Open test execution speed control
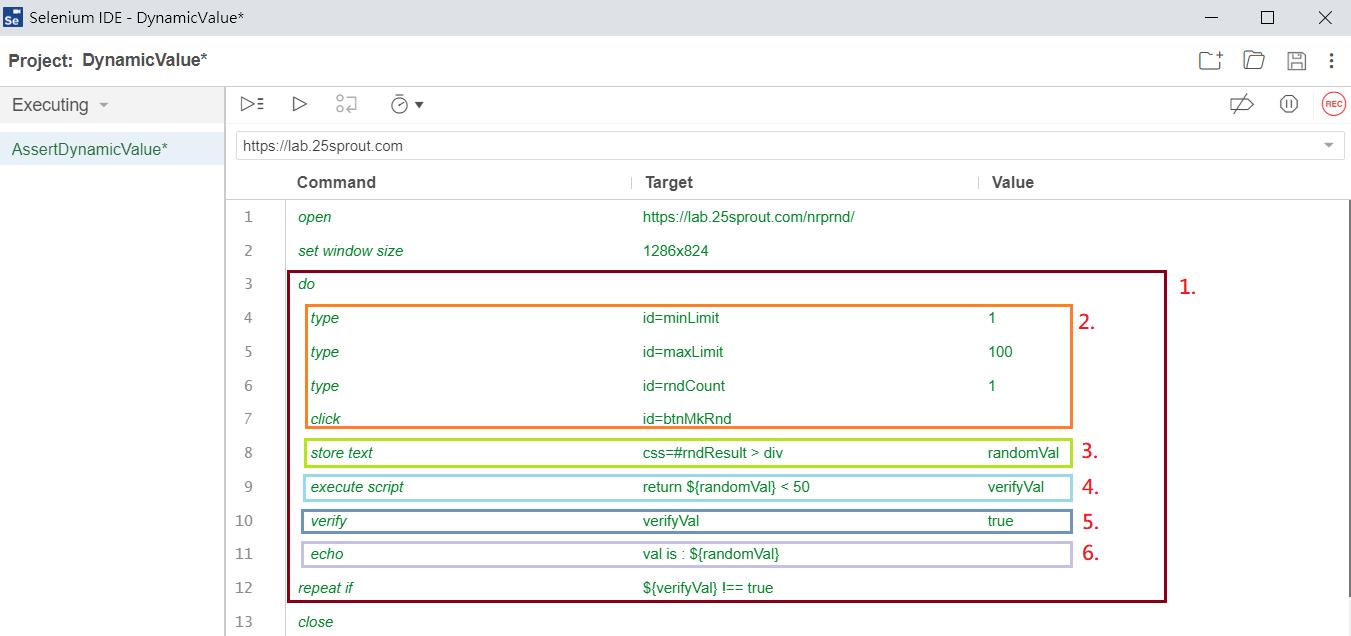This screenshot has width=1351, height=636. tap(407, 104)
